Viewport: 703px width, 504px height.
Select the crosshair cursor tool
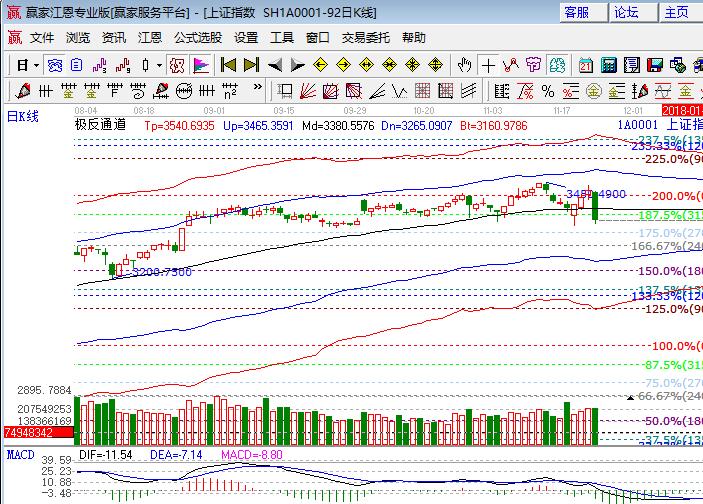point(488,65)
